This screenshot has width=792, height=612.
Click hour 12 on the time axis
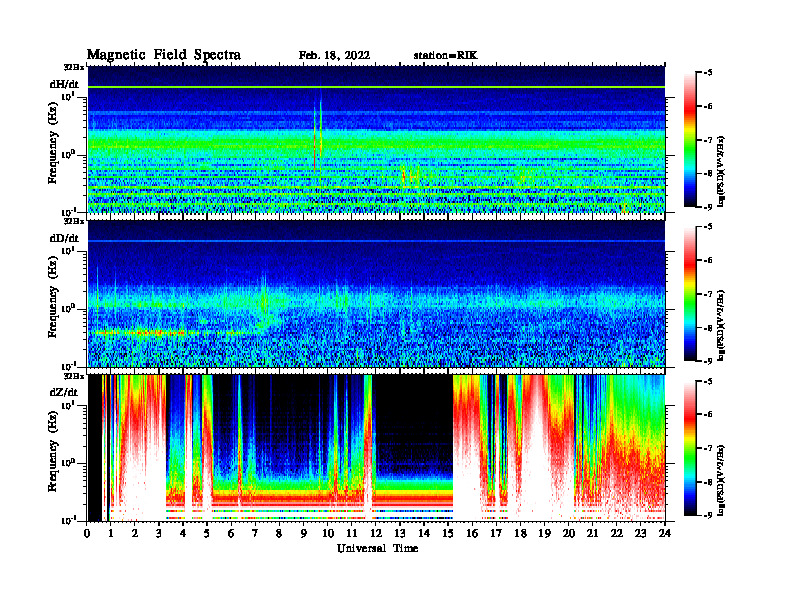point(376,533)
